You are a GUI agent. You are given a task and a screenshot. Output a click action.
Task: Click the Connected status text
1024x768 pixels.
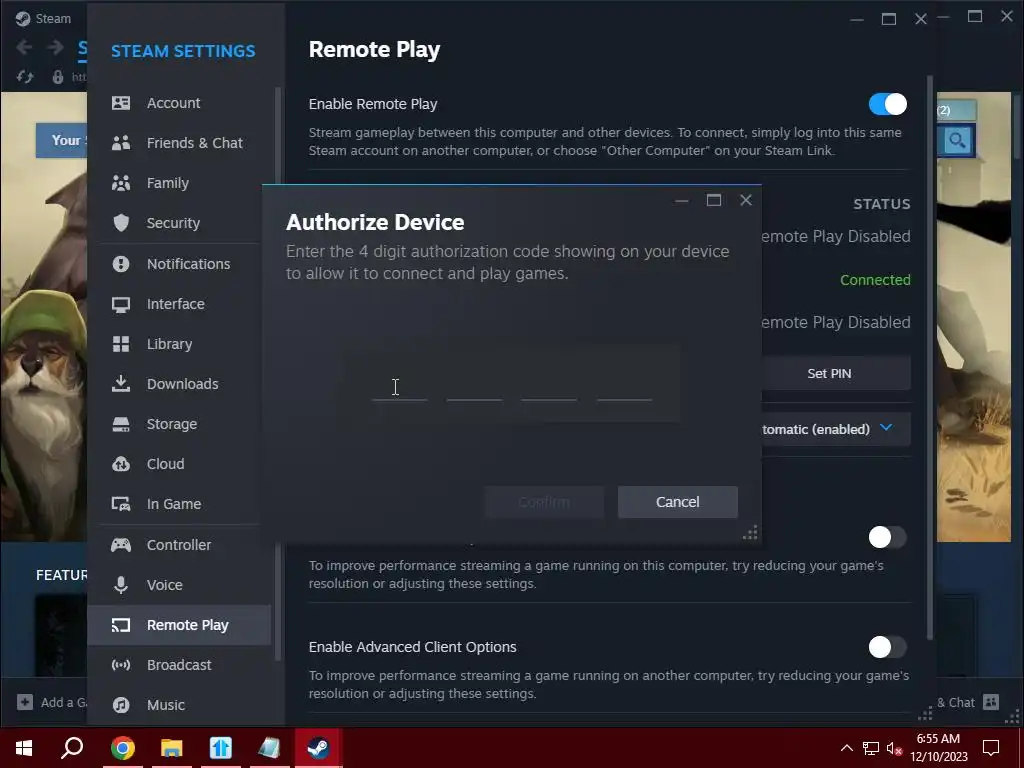pyautogui.click(x=875, y=280)
